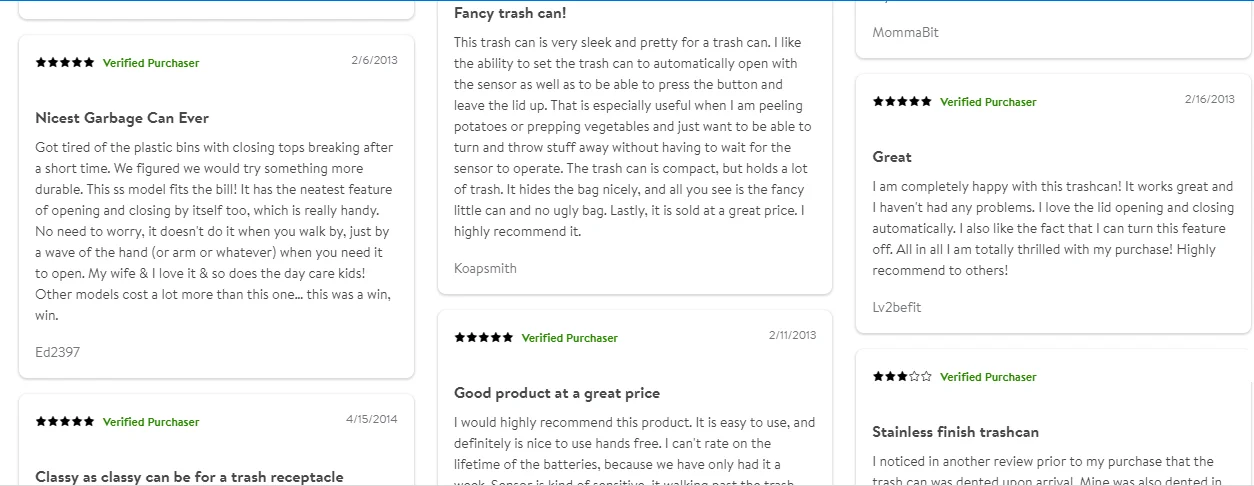This screenshot has width=1254, height=486.
Task: Click the 2/11/2013 review date
Action: [792, 335]
